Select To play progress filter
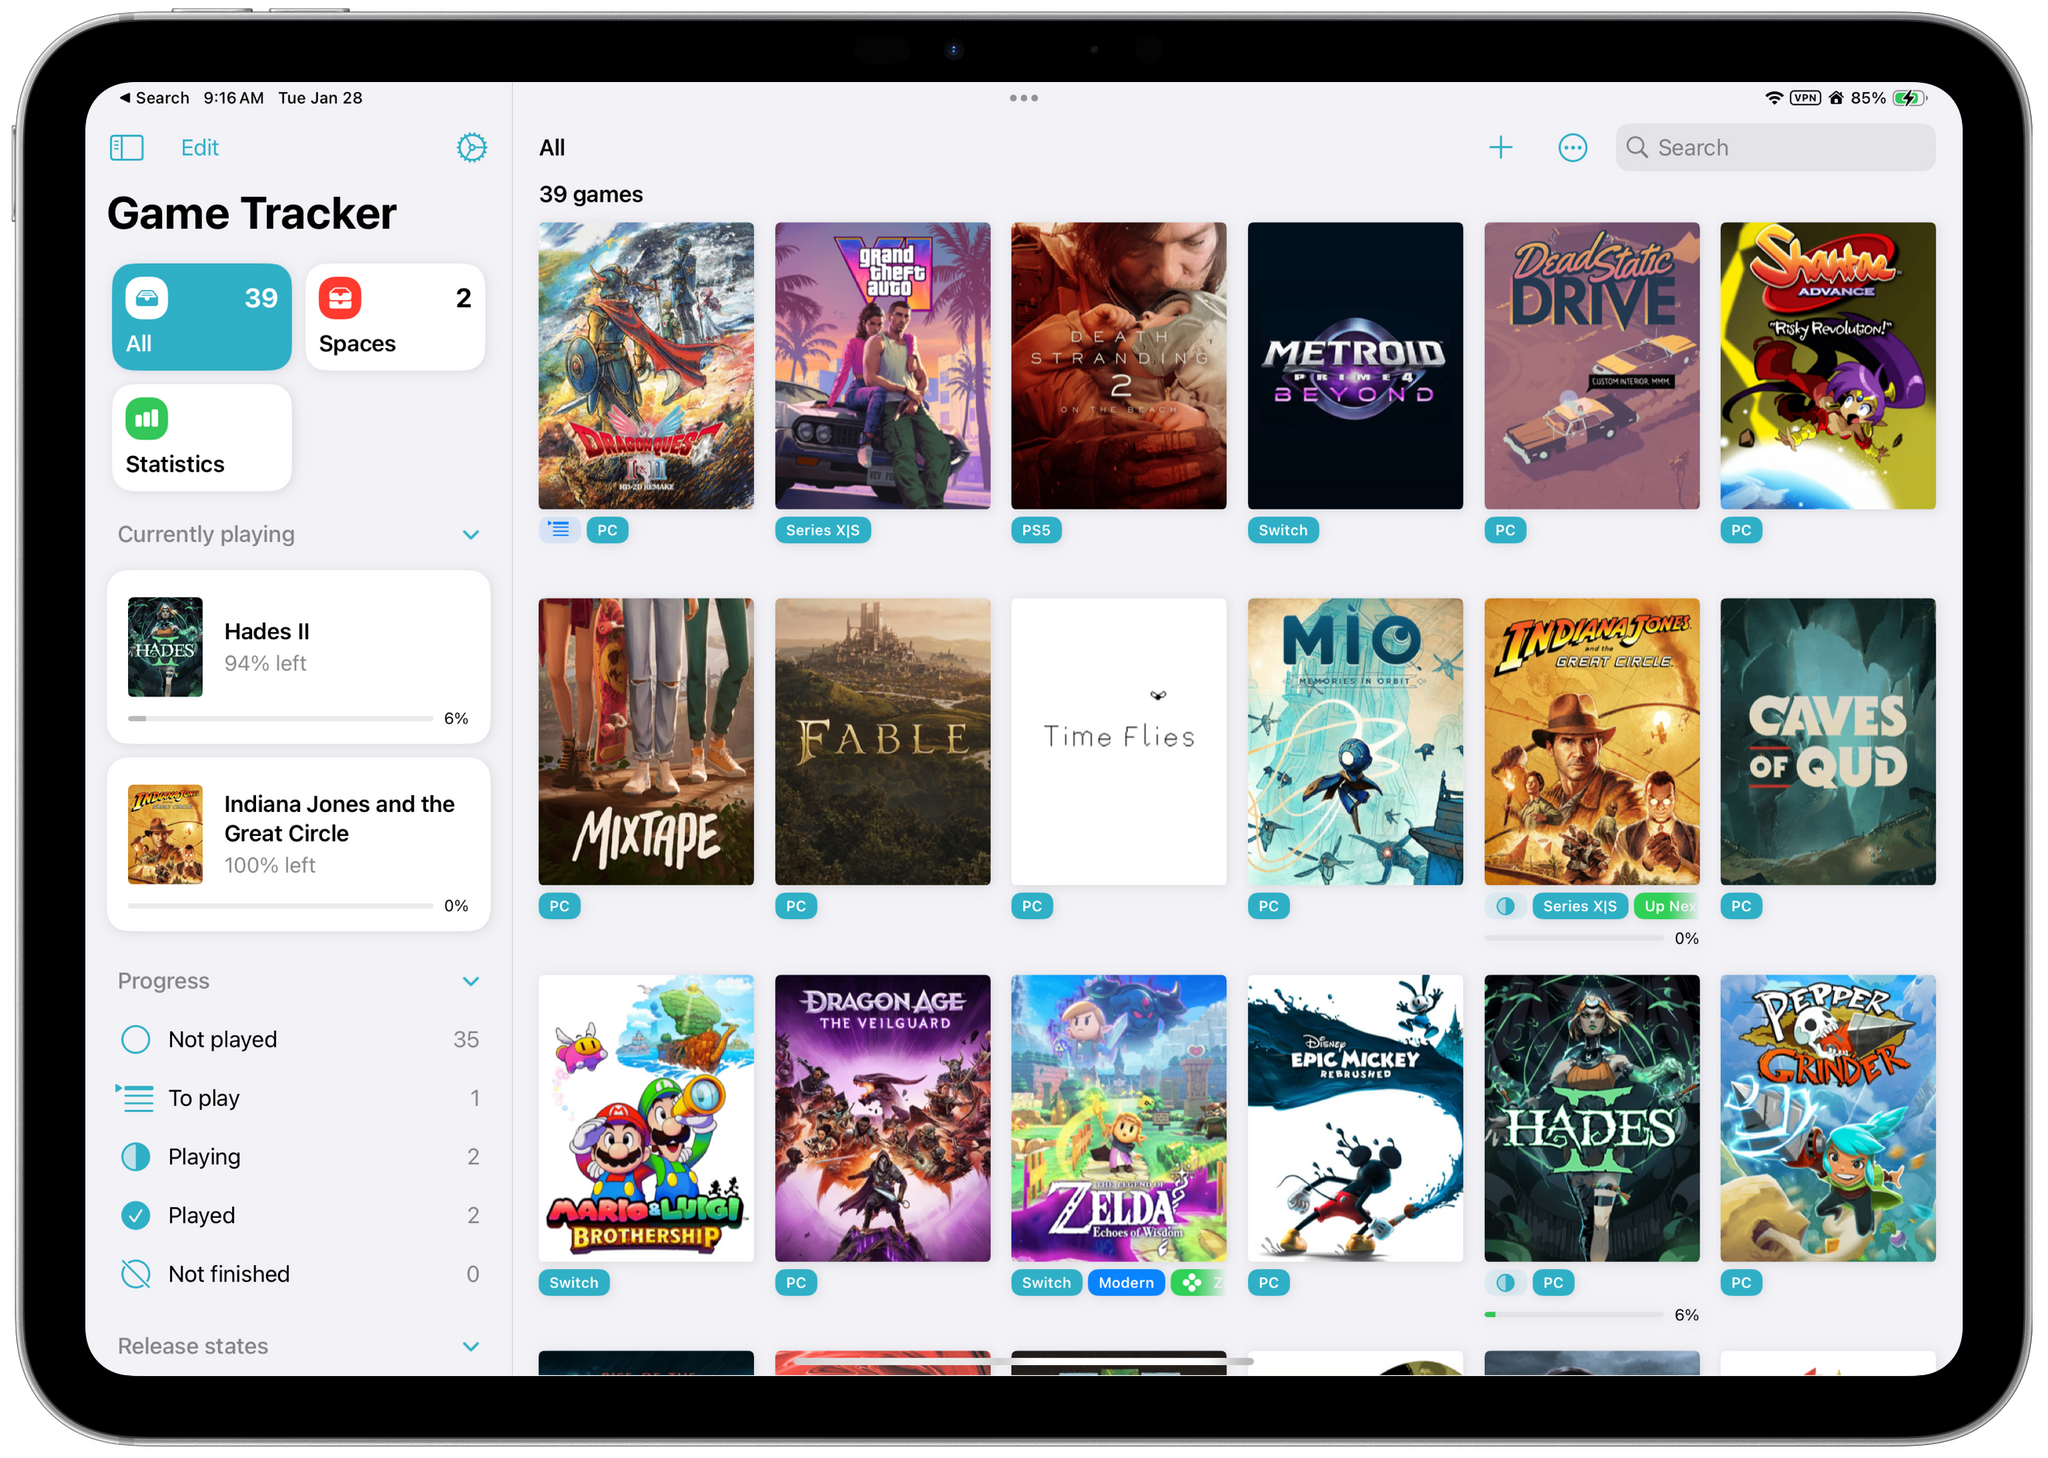Image resolution: width=2048 pixels, height=1458 pixels. (x=299, y=1098)
